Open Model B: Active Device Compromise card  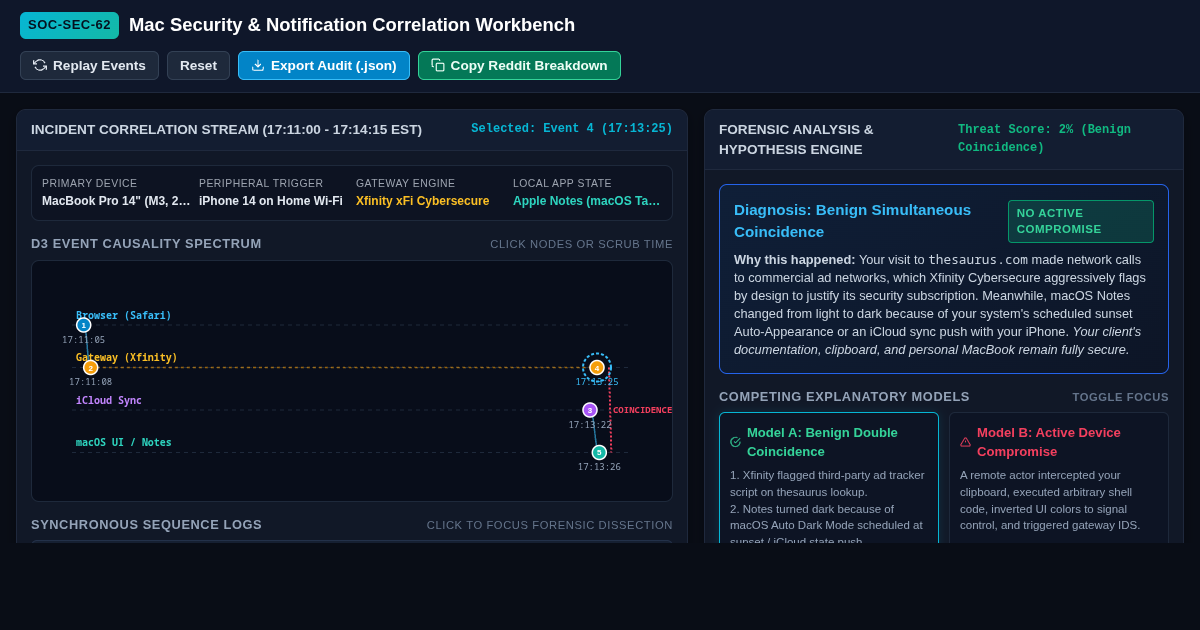[1059, 478]
